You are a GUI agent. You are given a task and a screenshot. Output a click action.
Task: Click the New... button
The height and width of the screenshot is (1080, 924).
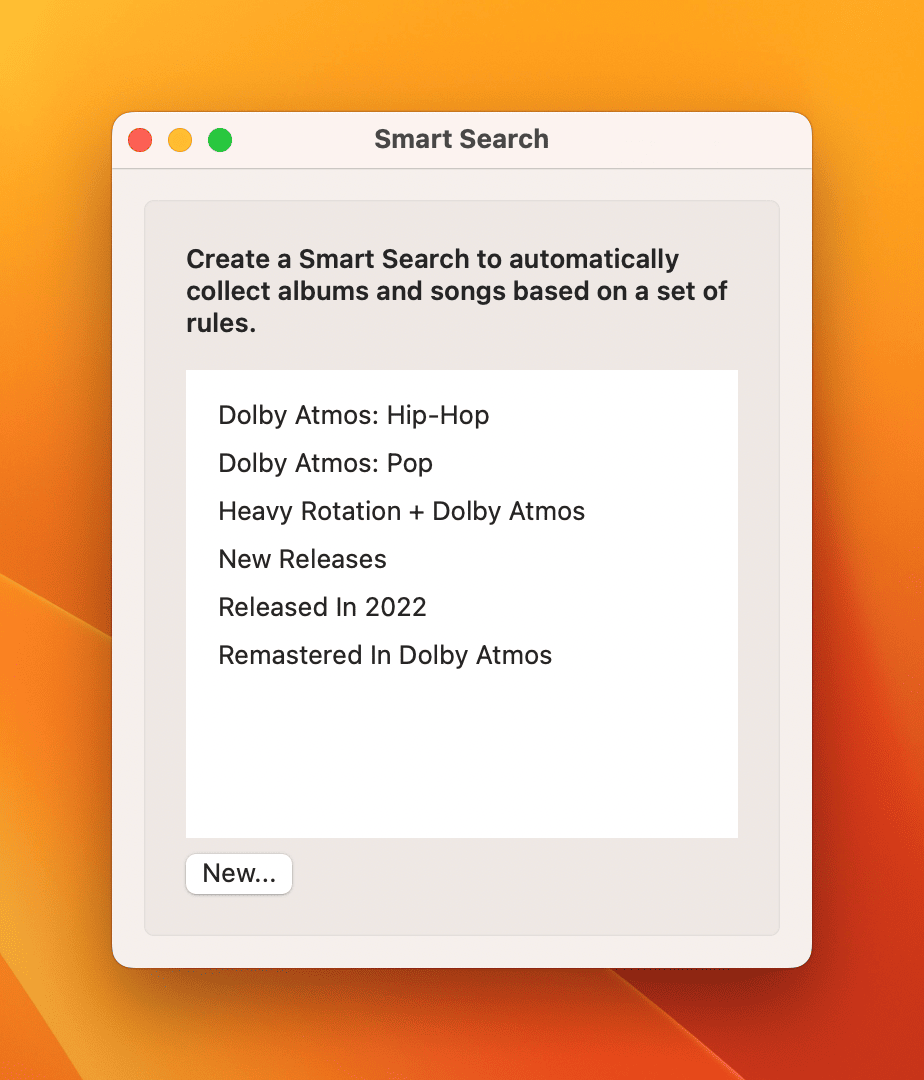click(239, 873)
